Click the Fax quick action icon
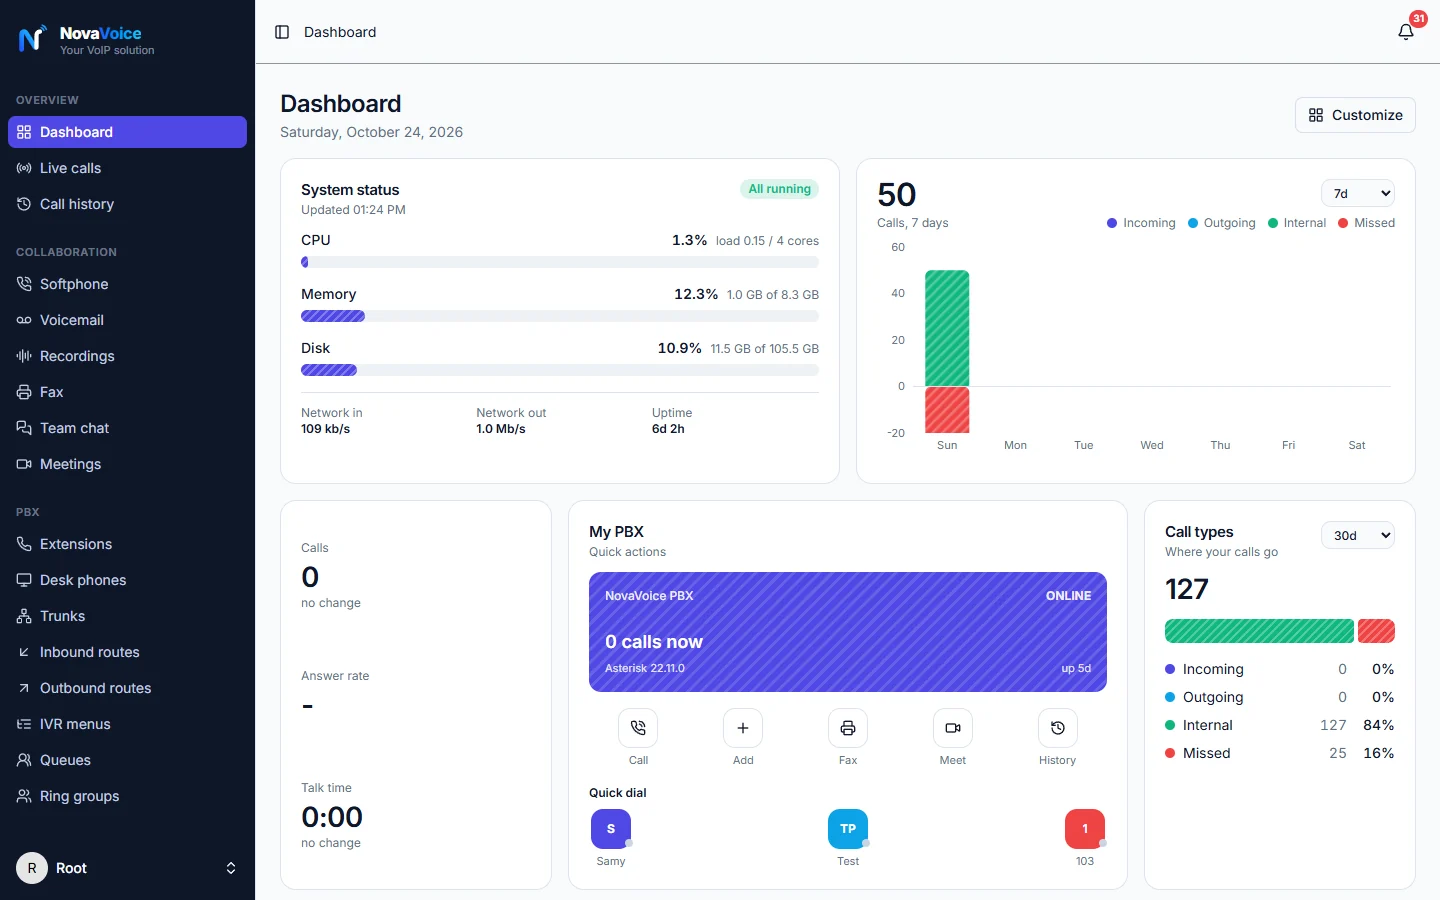1440x900 pixels. click(848, 728)
